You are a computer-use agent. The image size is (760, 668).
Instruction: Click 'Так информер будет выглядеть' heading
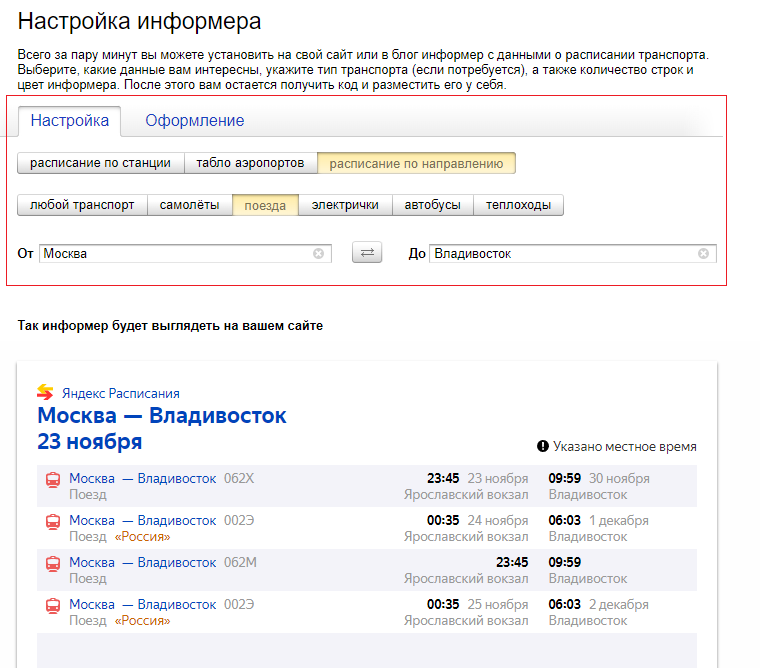pyautogui.click(x=170, y=326)
